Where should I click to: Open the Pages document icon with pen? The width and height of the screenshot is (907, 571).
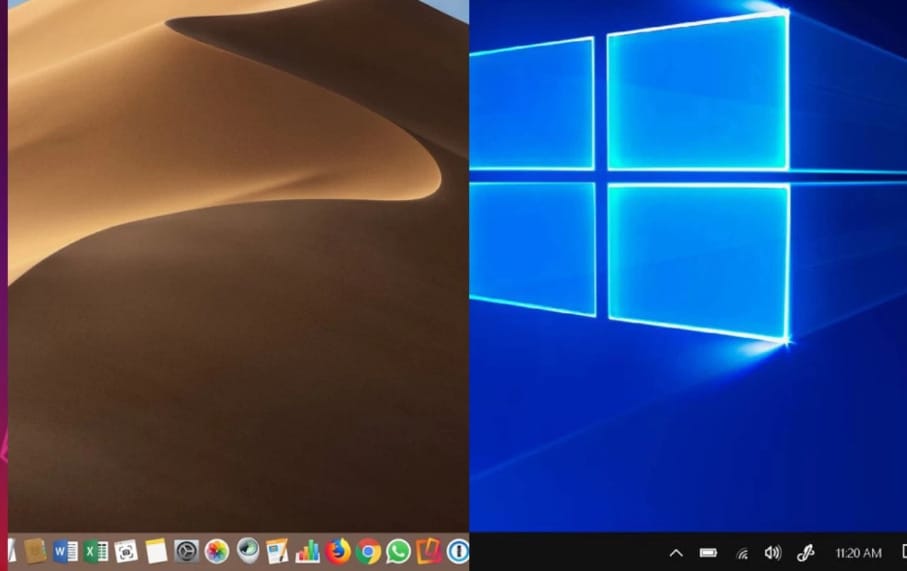coord(277,551)
